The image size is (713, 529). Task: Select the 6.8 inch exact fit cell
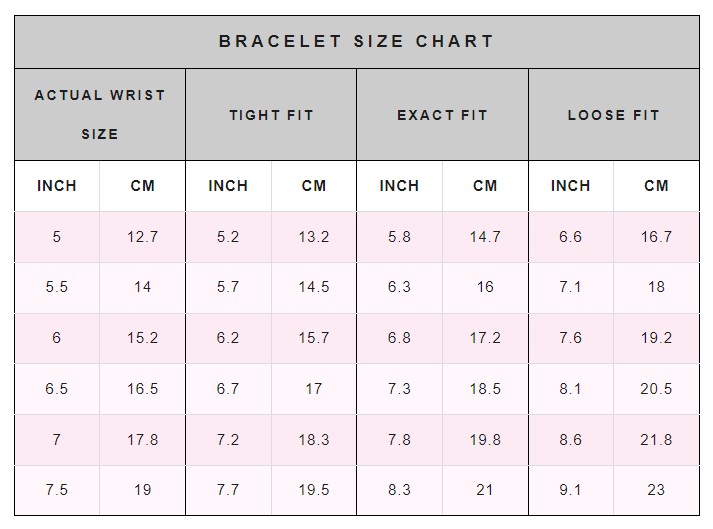tap(399, 338)
